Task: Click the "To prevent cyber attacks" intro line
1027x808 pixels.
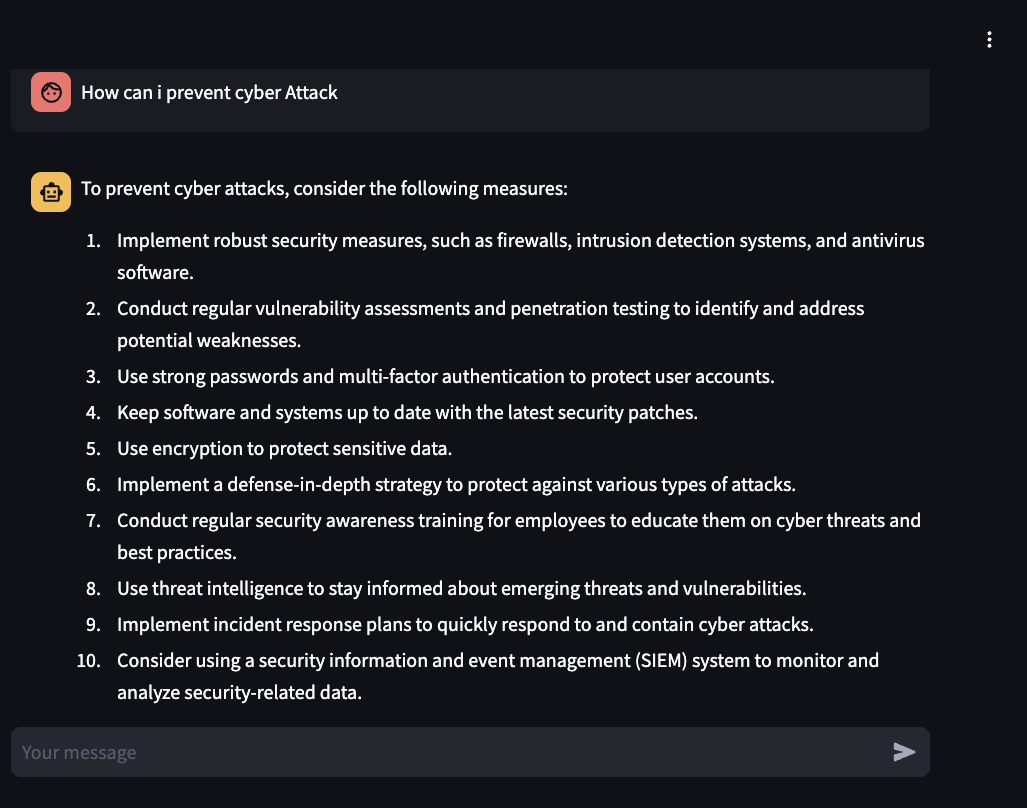Action: pyautogui.click(x=324, y=188)
